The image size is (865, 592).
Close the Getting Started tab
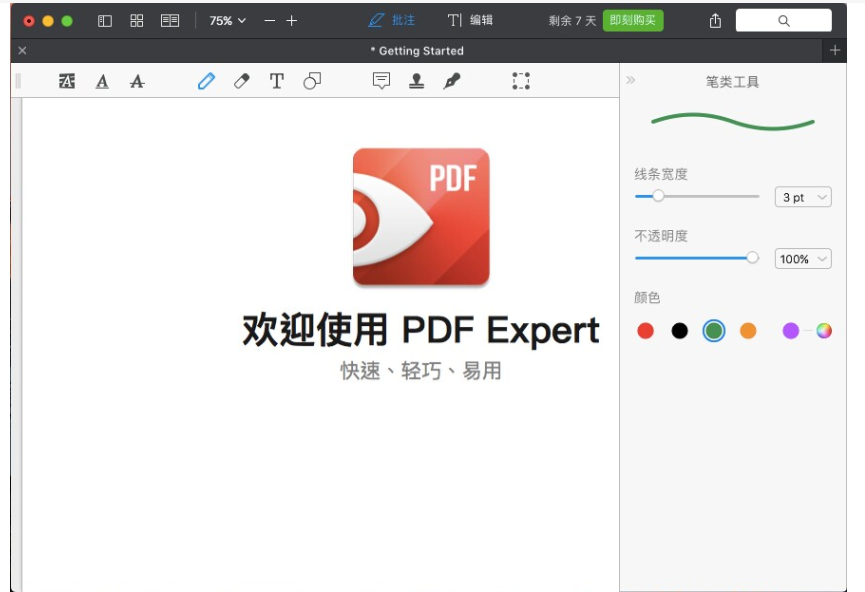[x=22, y=51]
